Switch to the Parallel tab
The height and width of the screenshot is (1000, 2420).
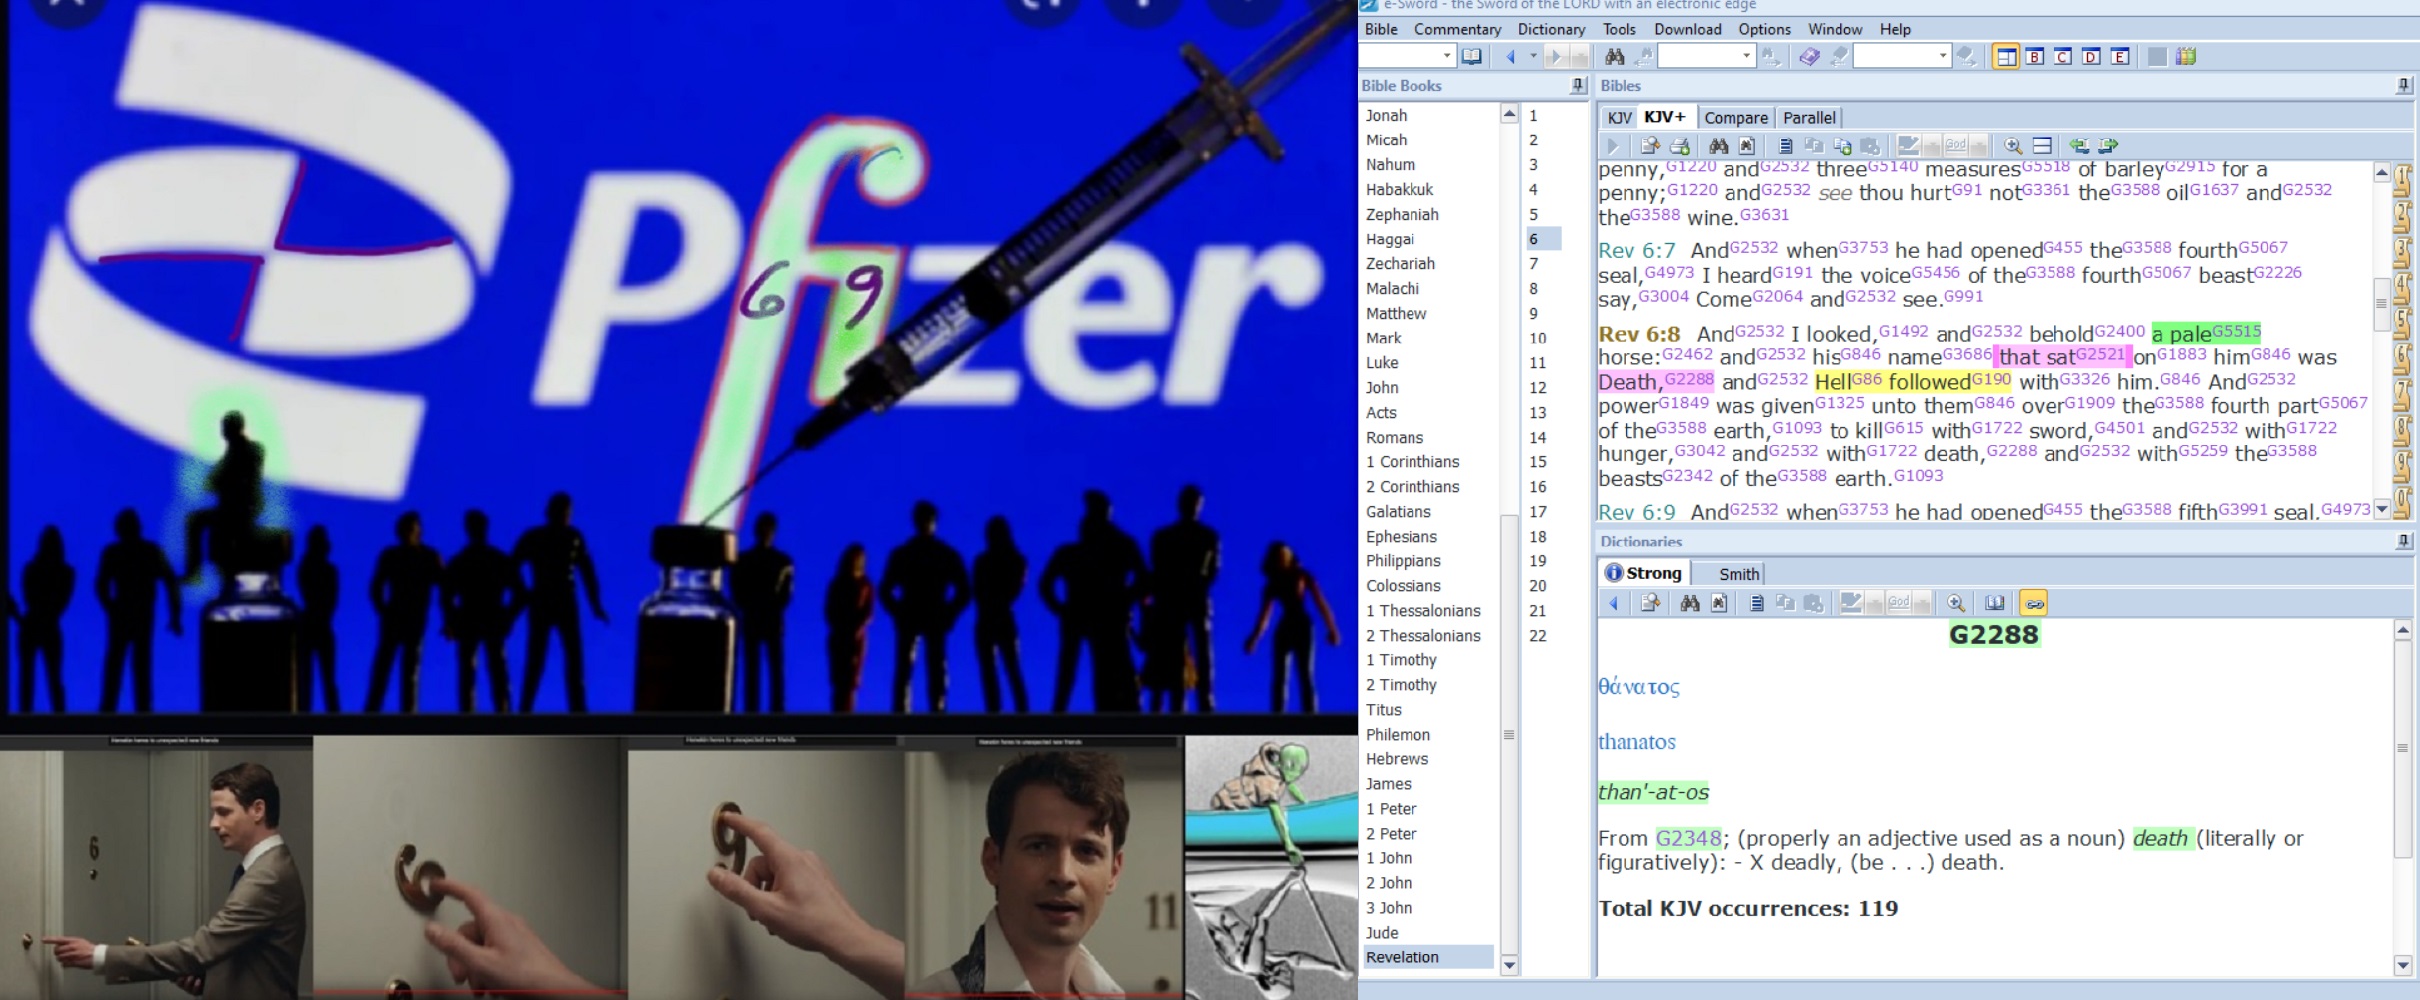(1809, 118)
